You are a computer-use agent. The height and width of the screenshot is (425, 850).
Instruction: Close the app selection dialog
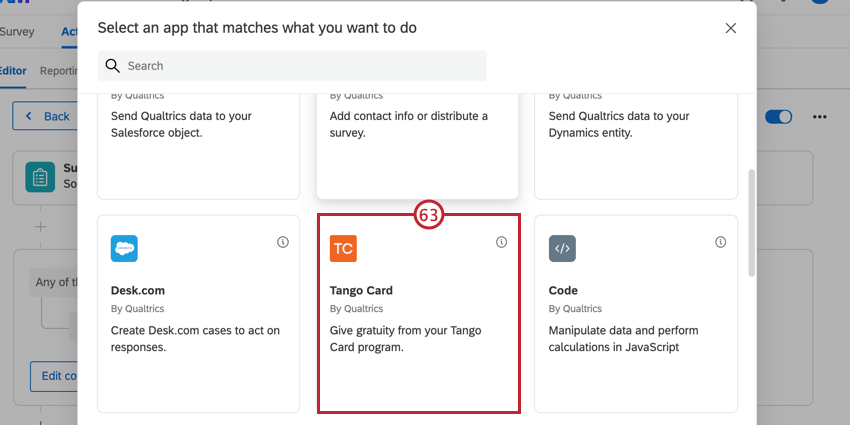(x=731, y=28)
